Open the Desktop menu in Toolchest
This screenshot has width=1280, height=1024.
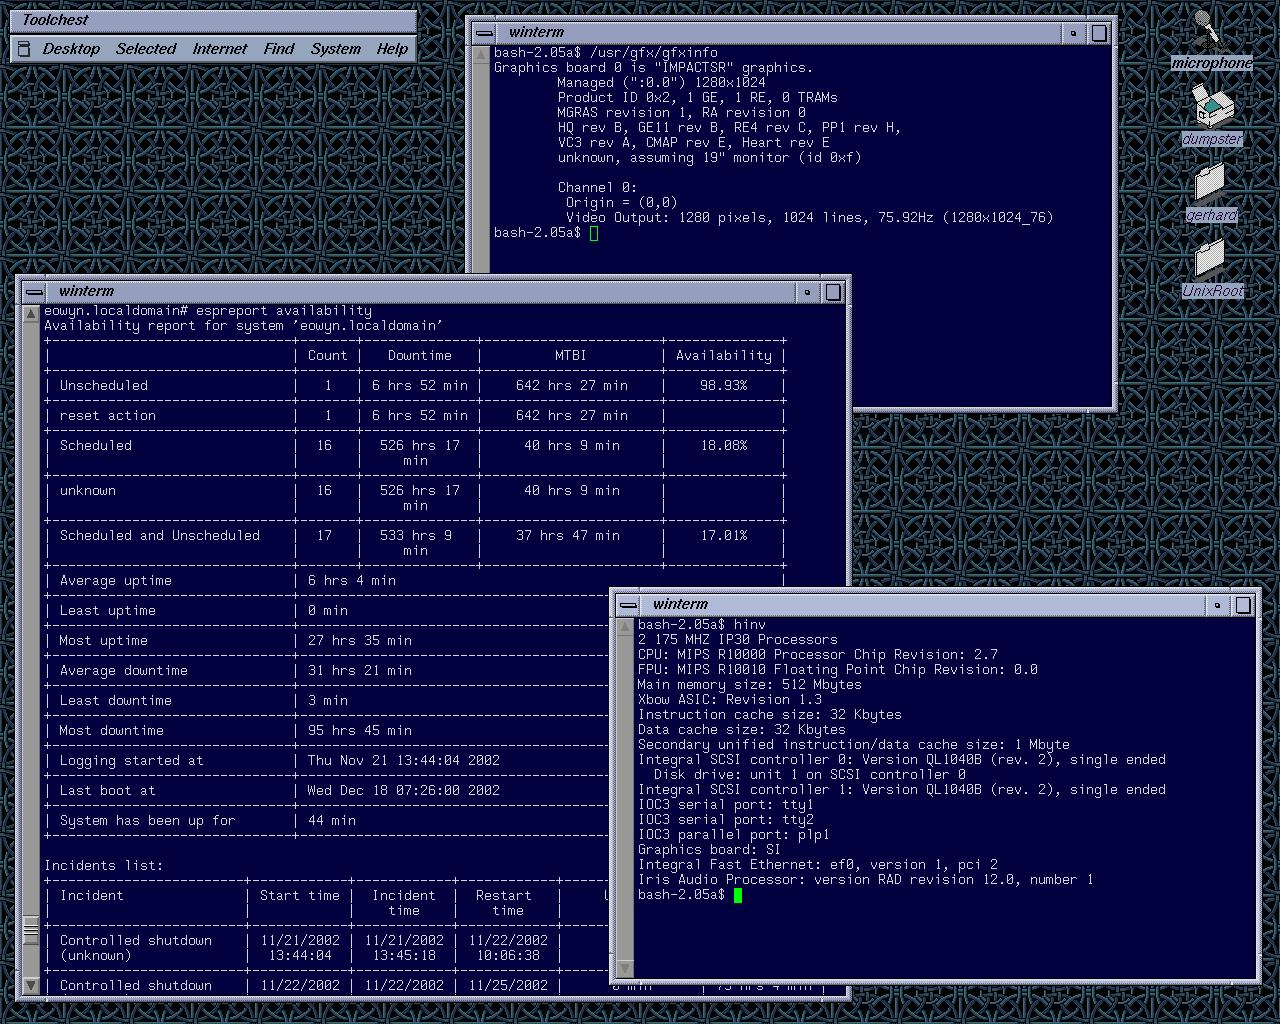pos(71,49)
